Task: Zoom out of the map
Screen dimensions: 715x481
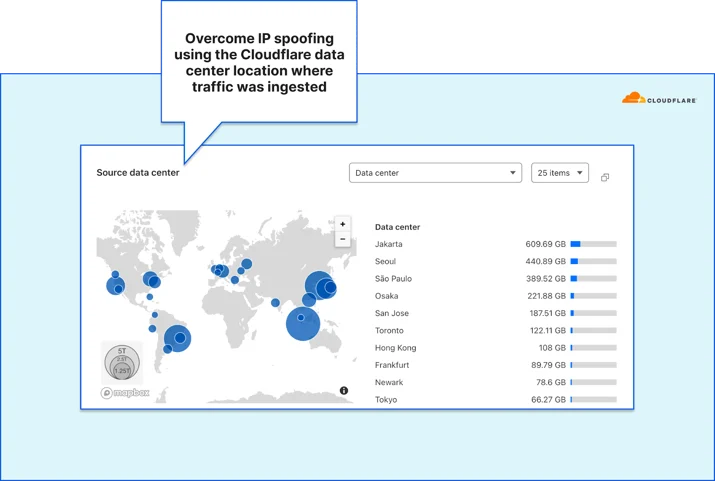Action: (342, 239)
